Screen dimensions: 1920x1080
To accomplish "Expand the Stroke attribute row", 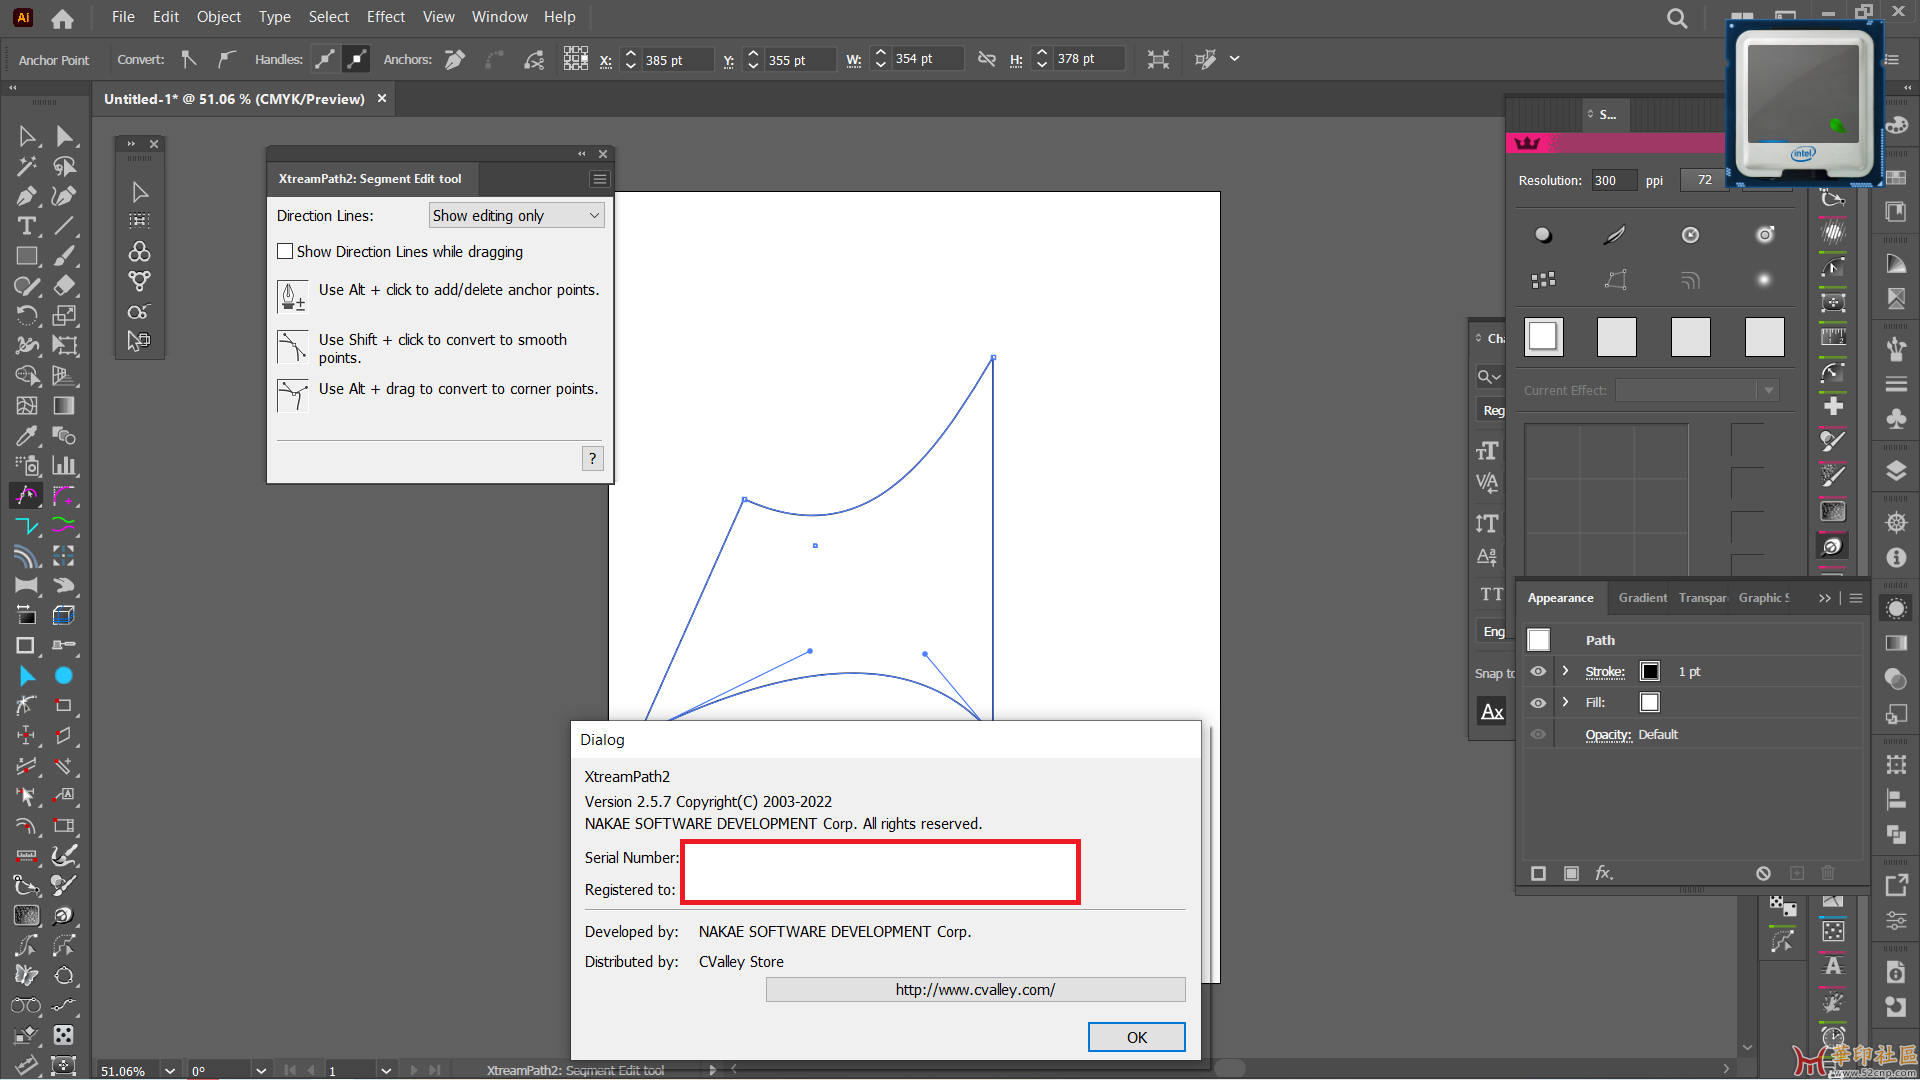I will [x=1566, y=671].
